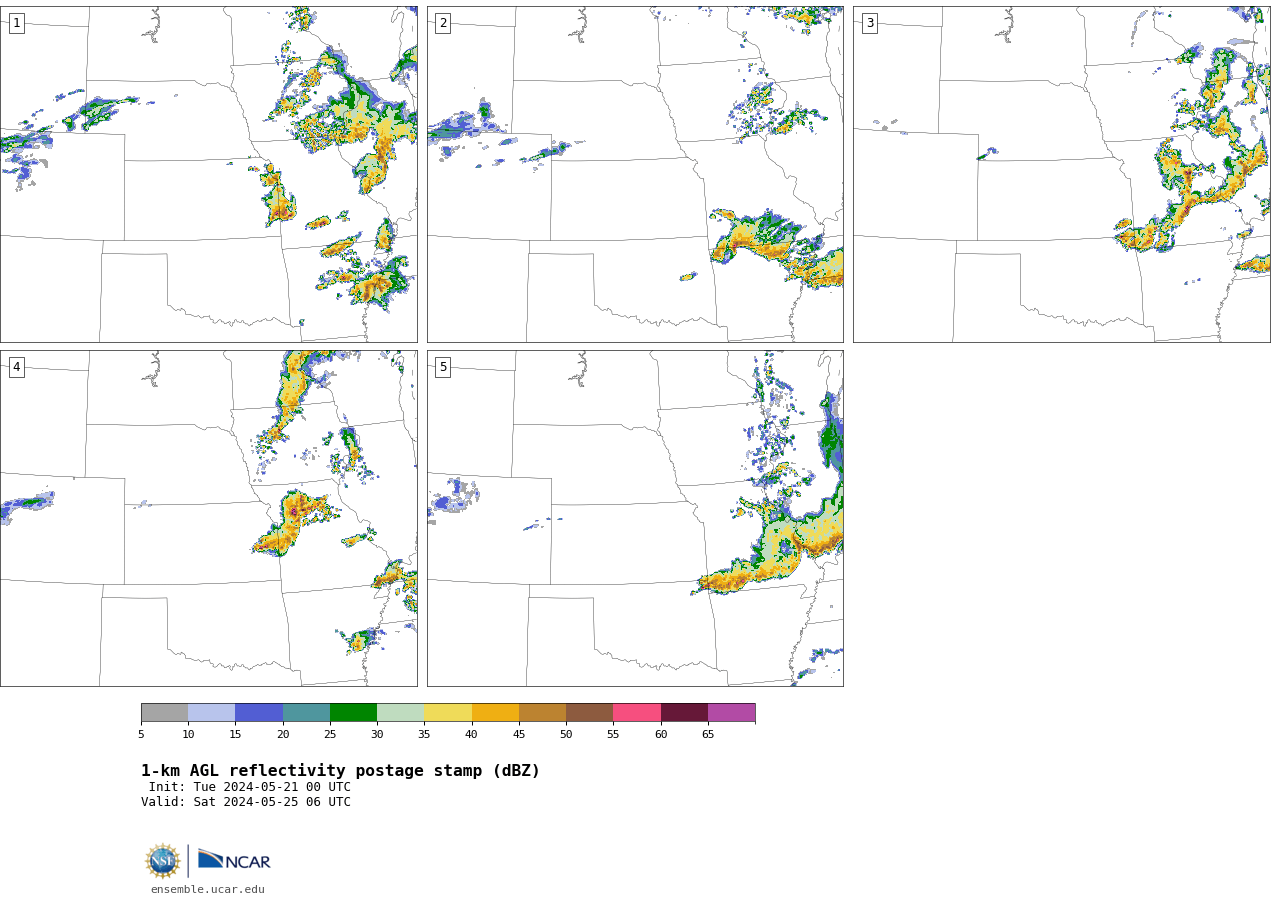1280x901 pixels.
Task: Click the light blue 10-15 dBZ swatch
Action: 212,713
